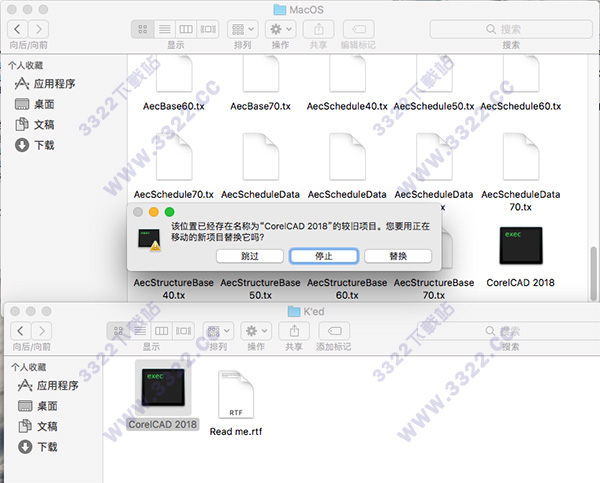Viewport: 600px width, 483px height.
Task: Switch K'ed window to column view
Action: point(161,331)
